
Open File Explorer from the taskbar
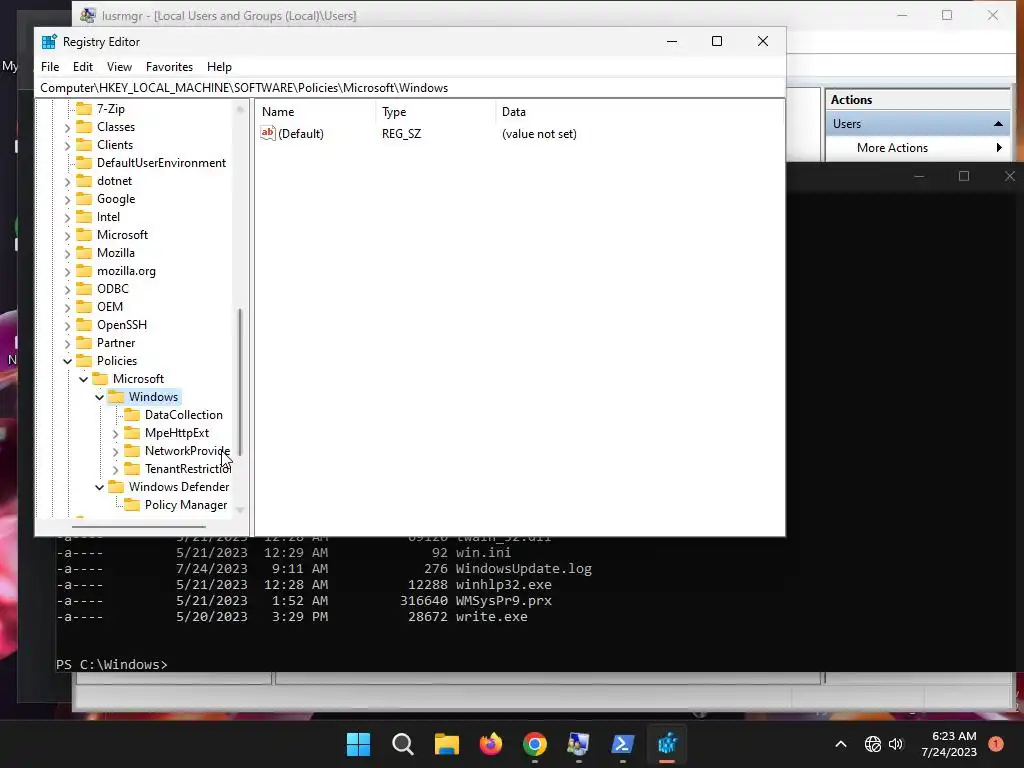tap(447, 744)
